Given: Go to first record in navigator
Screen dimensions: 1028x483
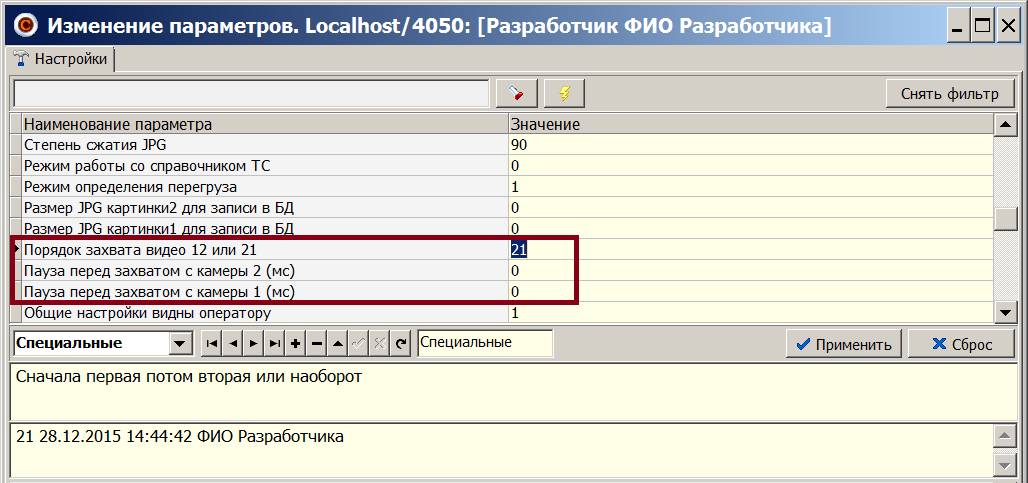Looking at the screenshot, I should [210, 344].
